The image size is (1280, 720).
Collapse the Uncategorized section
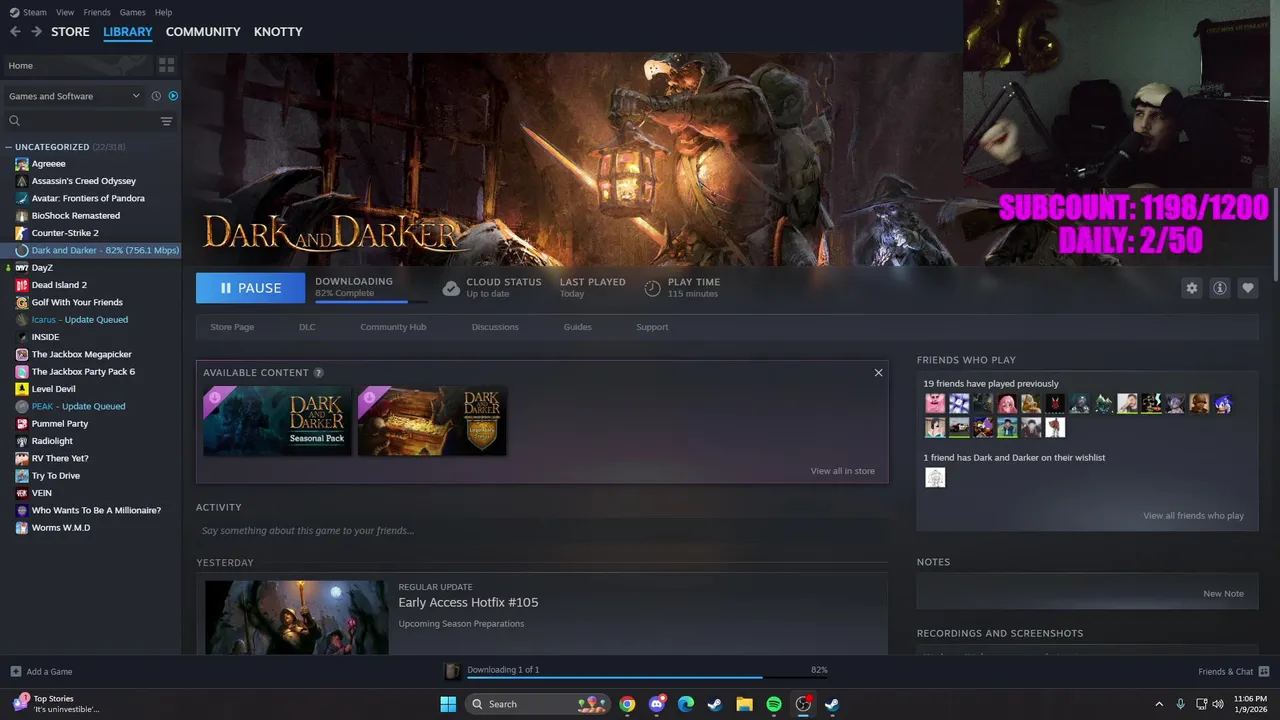(x=9, y=147)
